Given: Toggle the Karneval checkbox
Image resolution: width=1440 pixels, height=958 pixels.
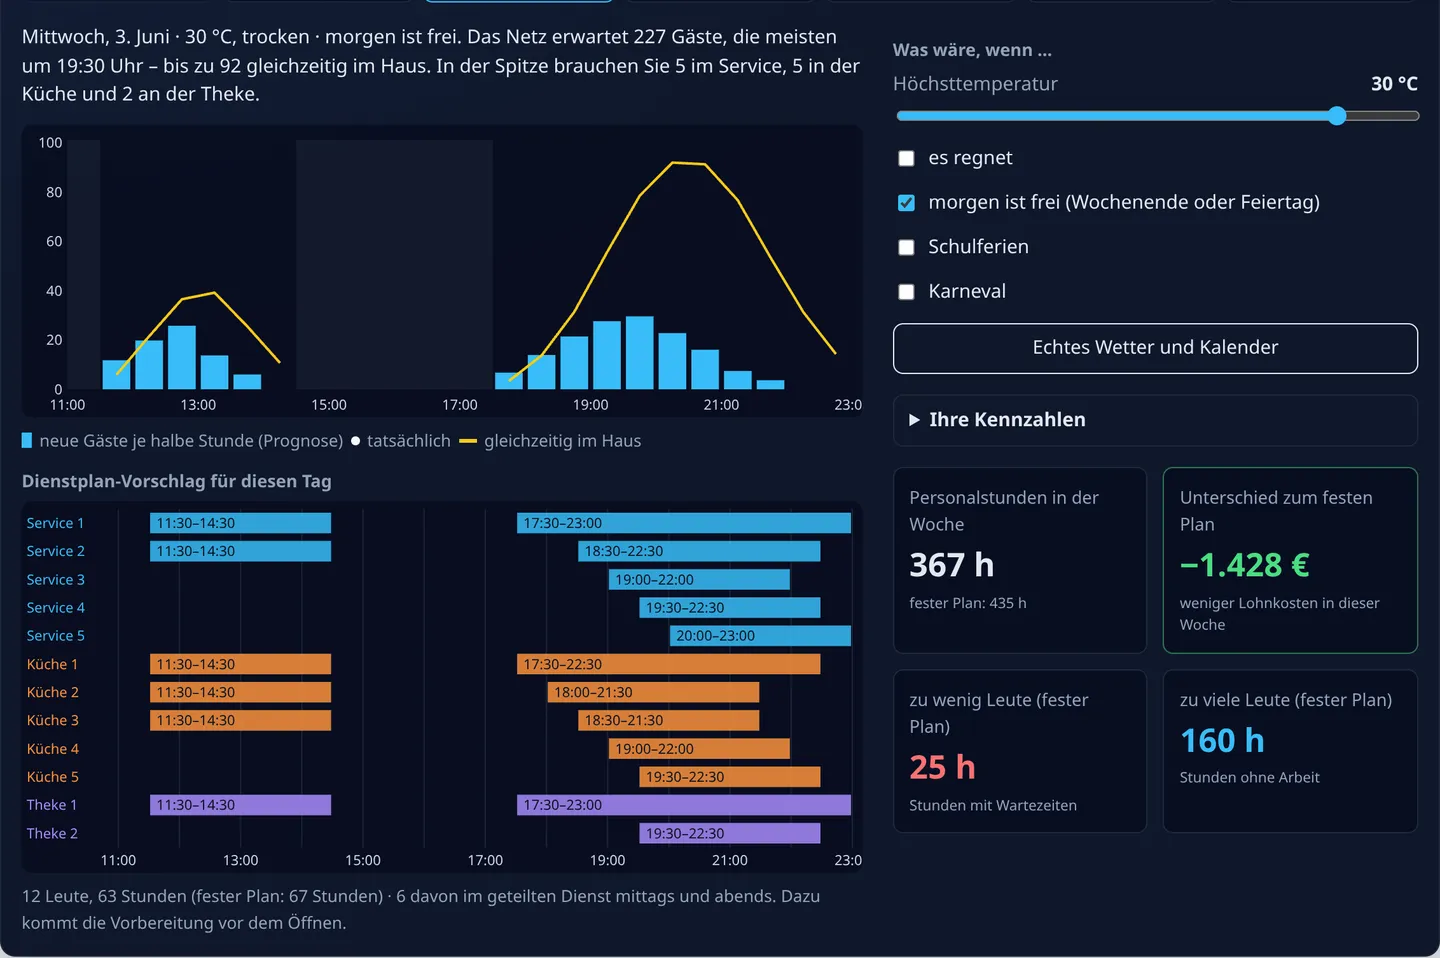Looking at the screenshot, I should pos(906,292).
